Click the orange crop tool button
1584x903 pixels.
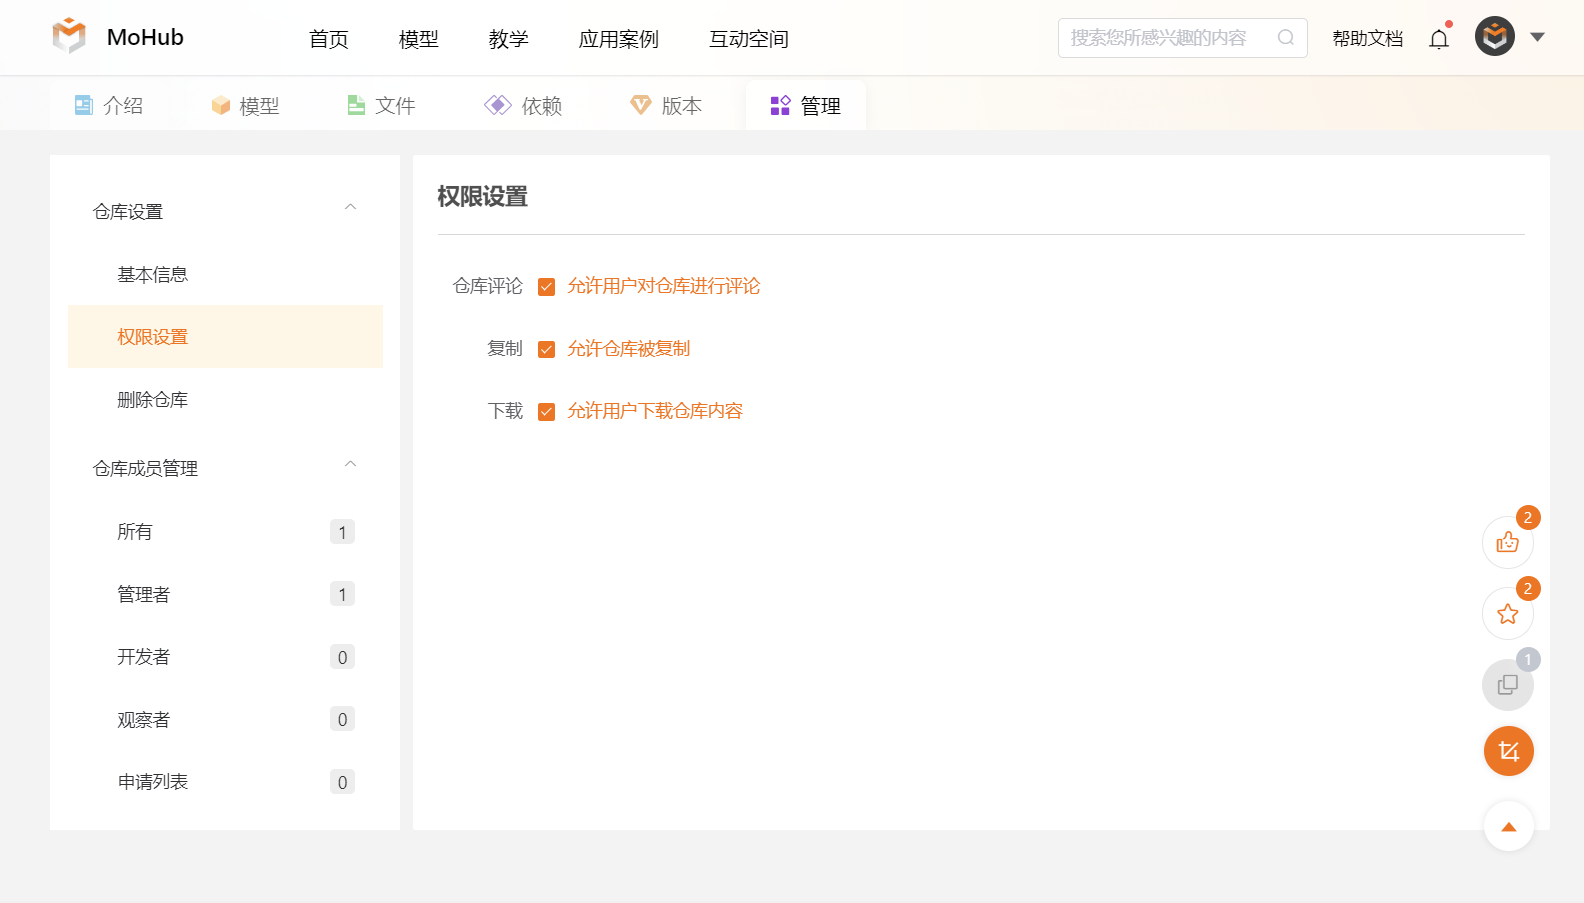point(1509,751)
